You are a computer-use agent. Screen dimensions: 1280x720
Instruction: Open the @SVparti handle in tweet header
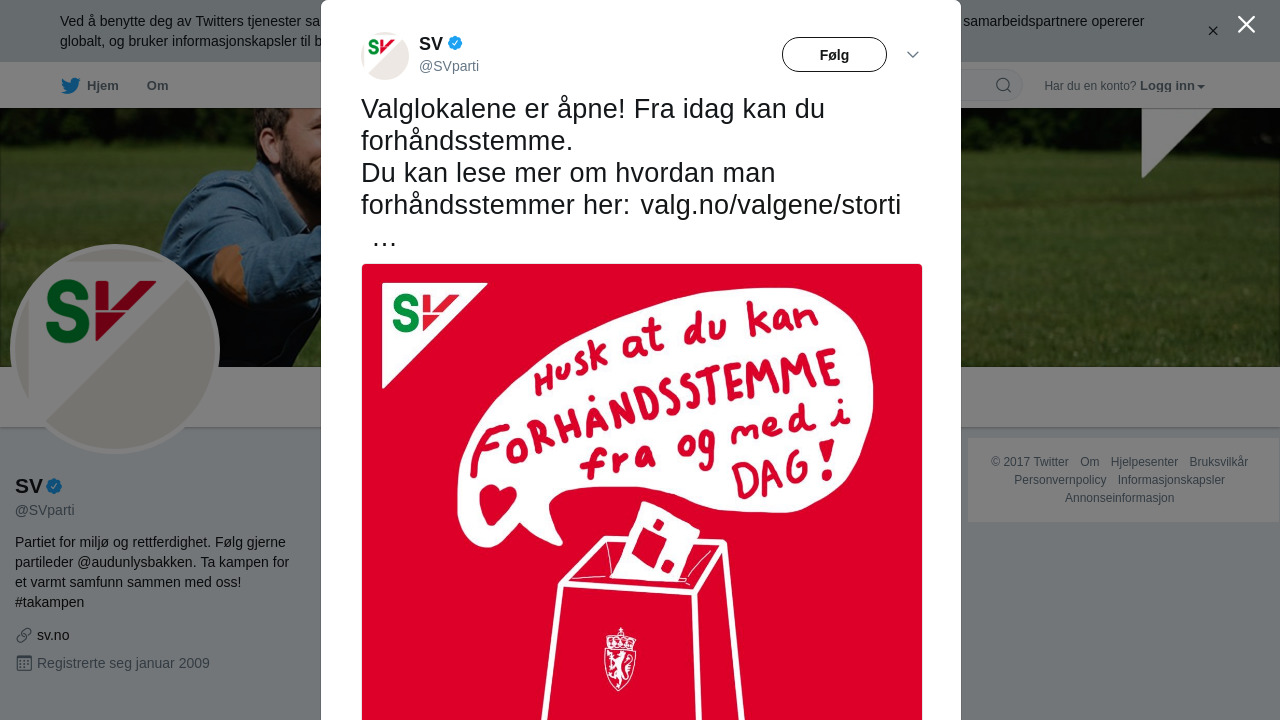pos(449,66)
